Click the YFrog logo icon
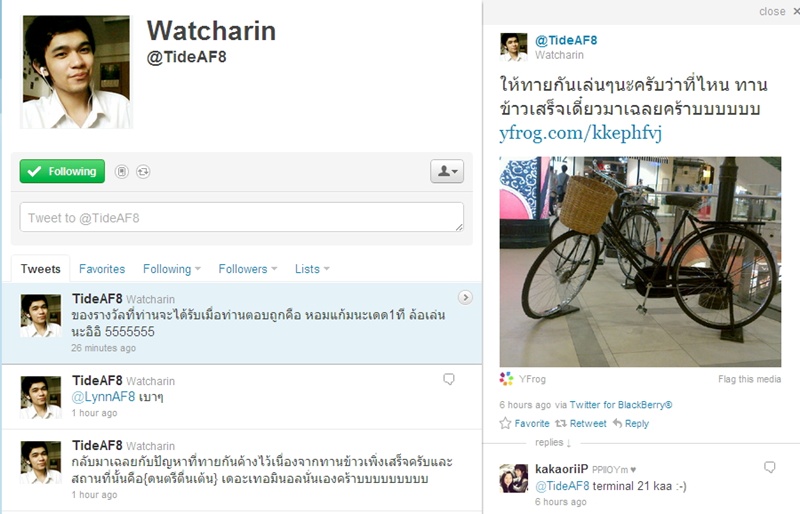800x514 pixels. 506,379
